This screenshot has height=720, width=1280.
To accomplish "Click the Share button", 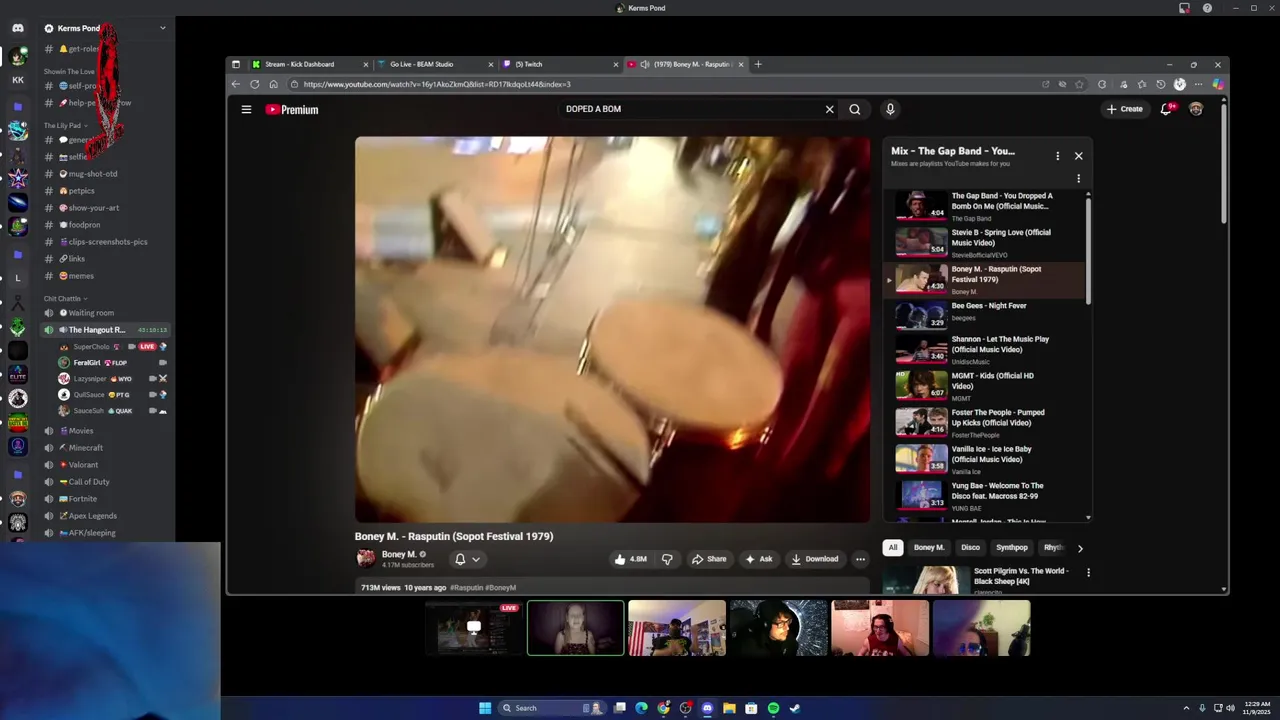I will pyautogui.click(x=709, y=559).
